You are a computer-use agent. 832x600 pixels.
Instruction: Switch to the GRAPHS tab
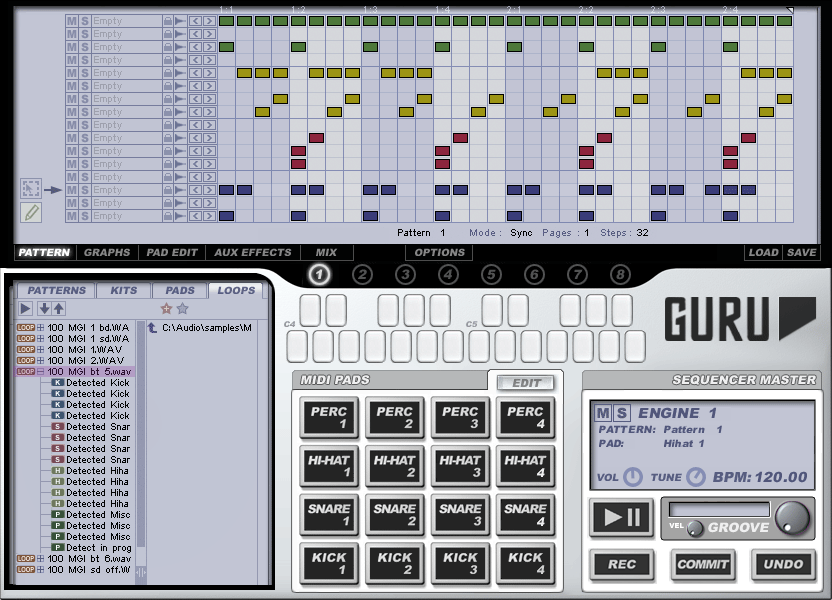pyautogui.click(x=107, y=253)
